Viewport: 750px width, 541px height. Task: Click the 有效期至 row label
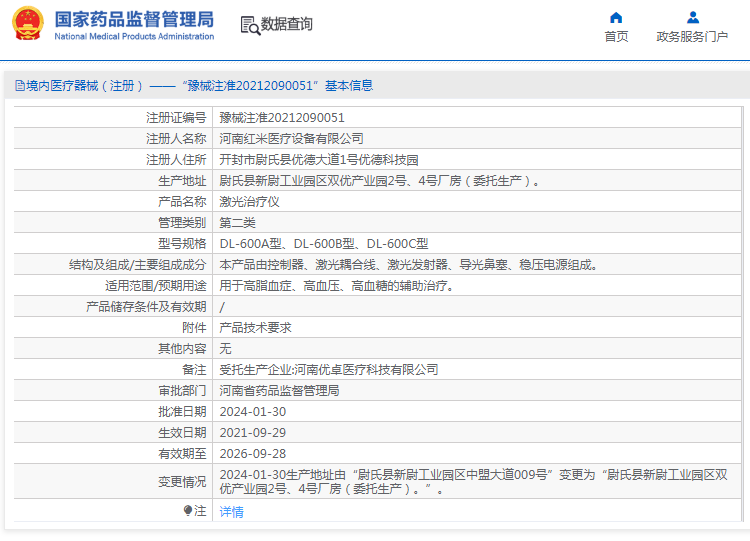click(x=182, y=454)
